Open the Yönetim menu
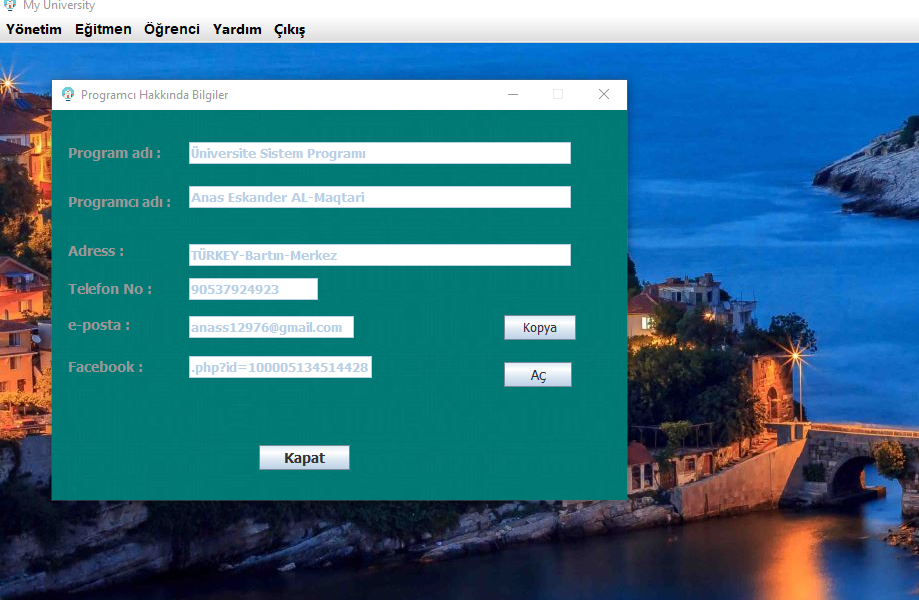 (x=33, y=29)
